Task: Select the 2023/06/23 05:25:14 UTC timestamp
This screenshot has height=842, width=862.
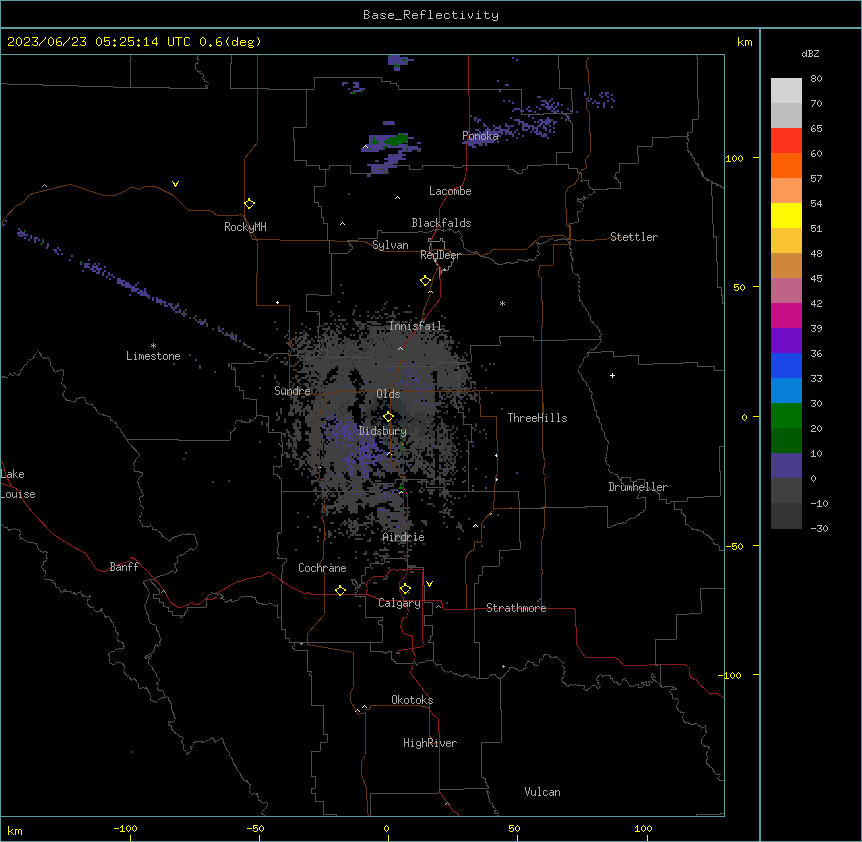Action: pos(99,42)
